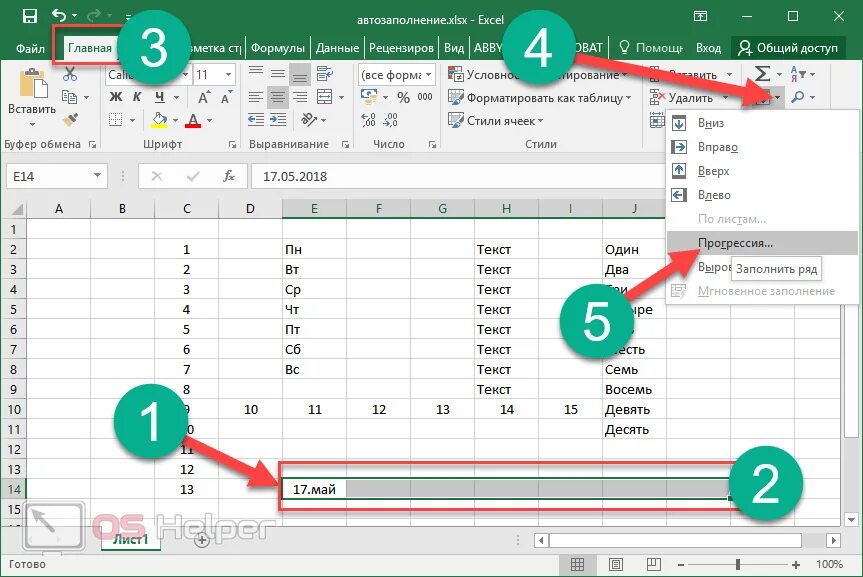Viewport: 863px width, 577px height.
Task: Toggle bold formatting Ж
Action: [116, 97]
